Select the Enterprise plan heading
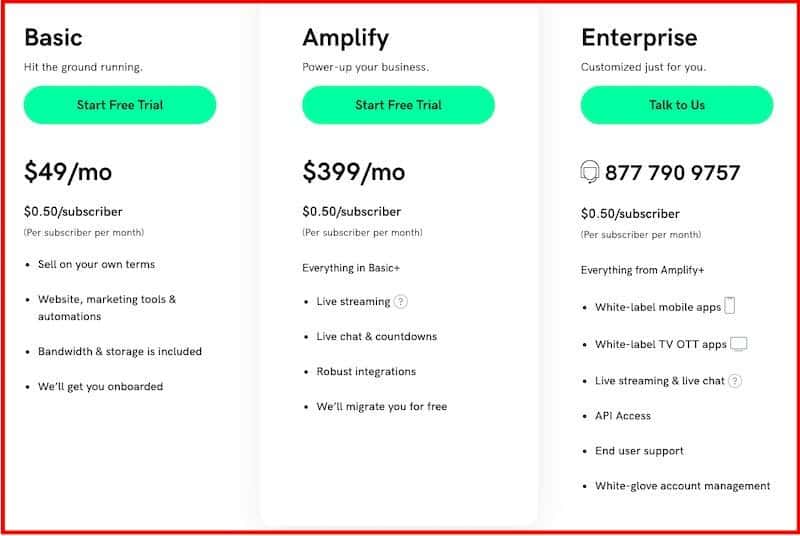This screenshot has width=800, height=536. [639, 38]
